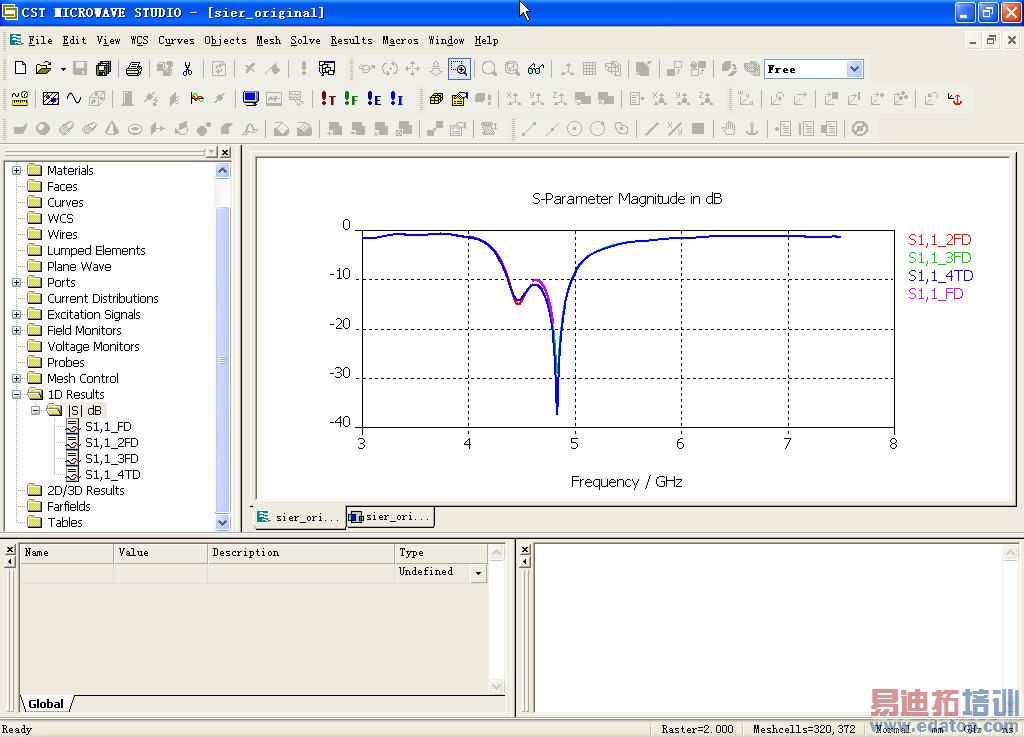The image size is (1024, 737).
Task: Launch the Frequency domain solver (!F)
Action: [x=351, y=99]
